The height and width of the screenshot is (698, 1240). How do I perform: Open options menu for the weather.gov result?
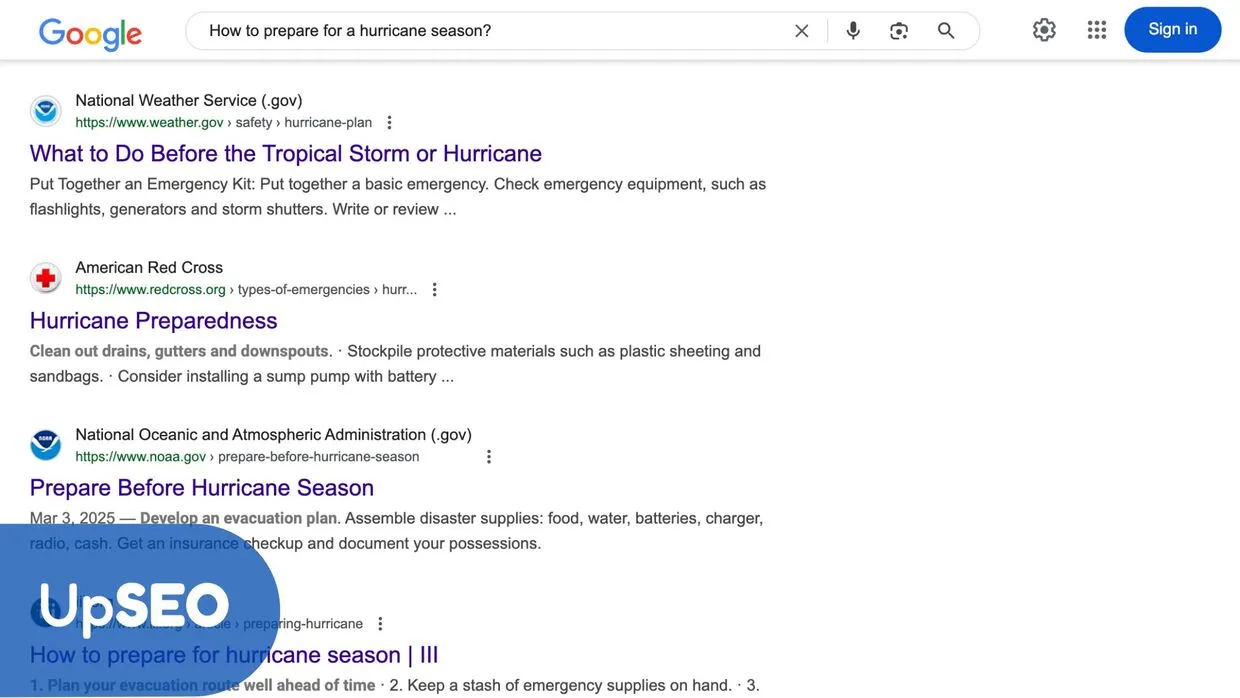point(389,121)
